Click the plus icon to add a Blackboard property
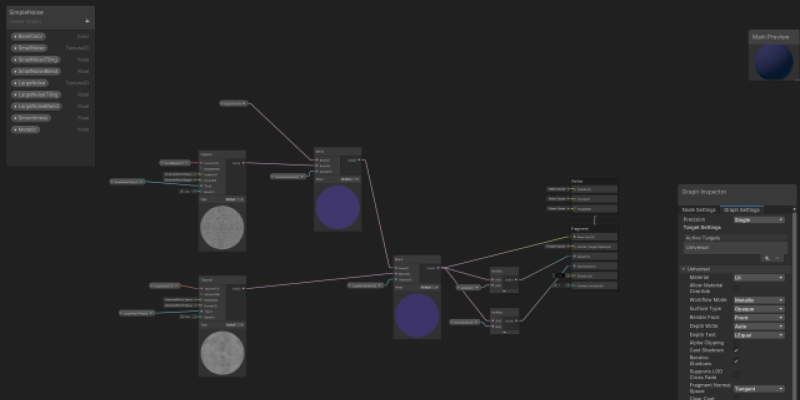This screenshot has width=800, height=400. point(87,20)
